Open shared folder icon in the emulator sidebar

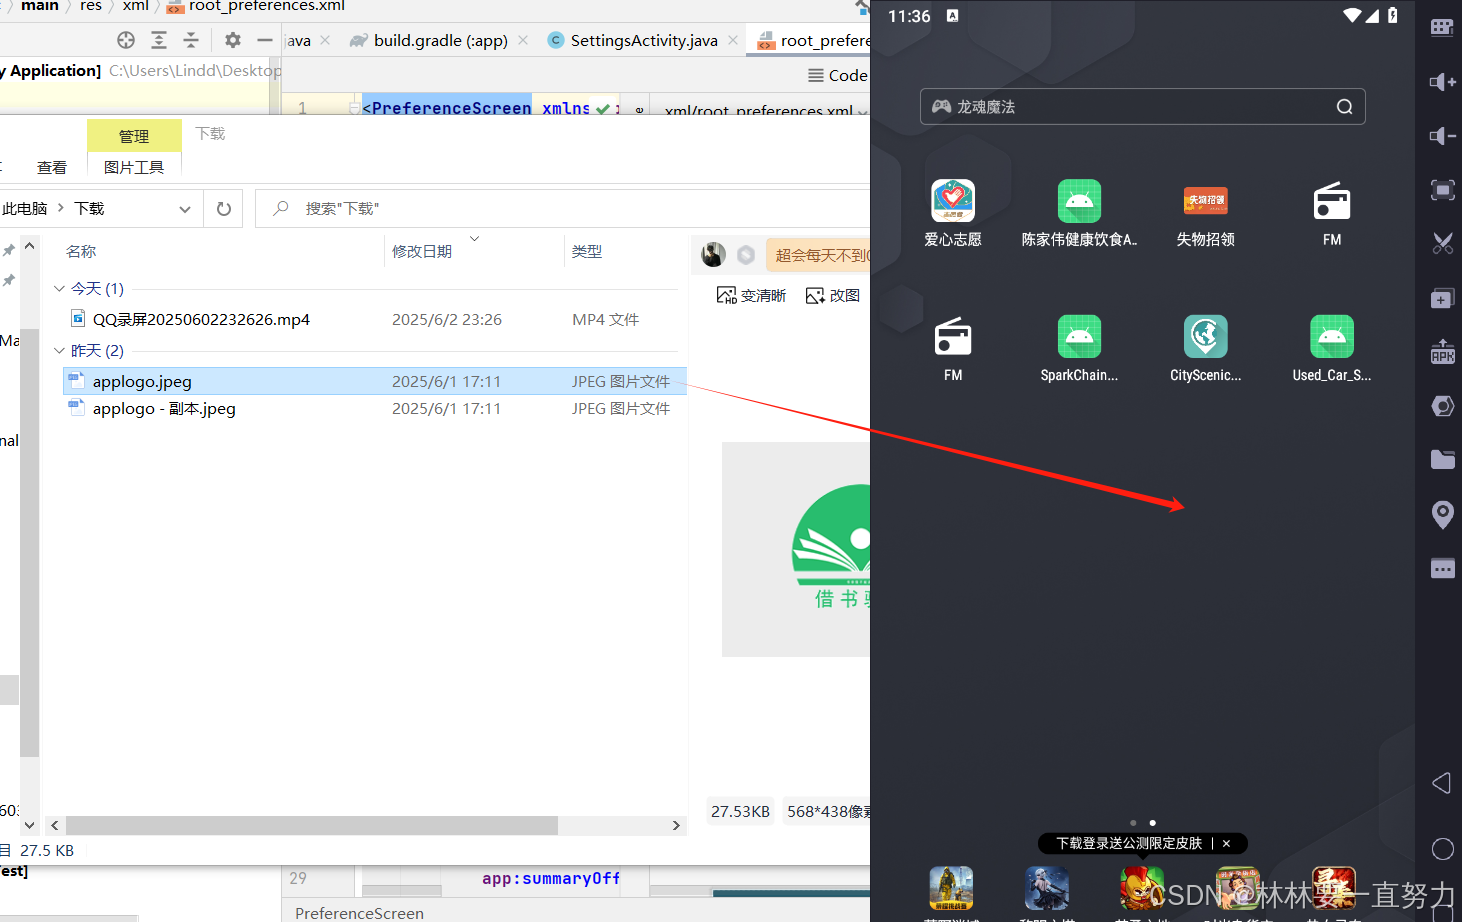[x=1442, y=460]
